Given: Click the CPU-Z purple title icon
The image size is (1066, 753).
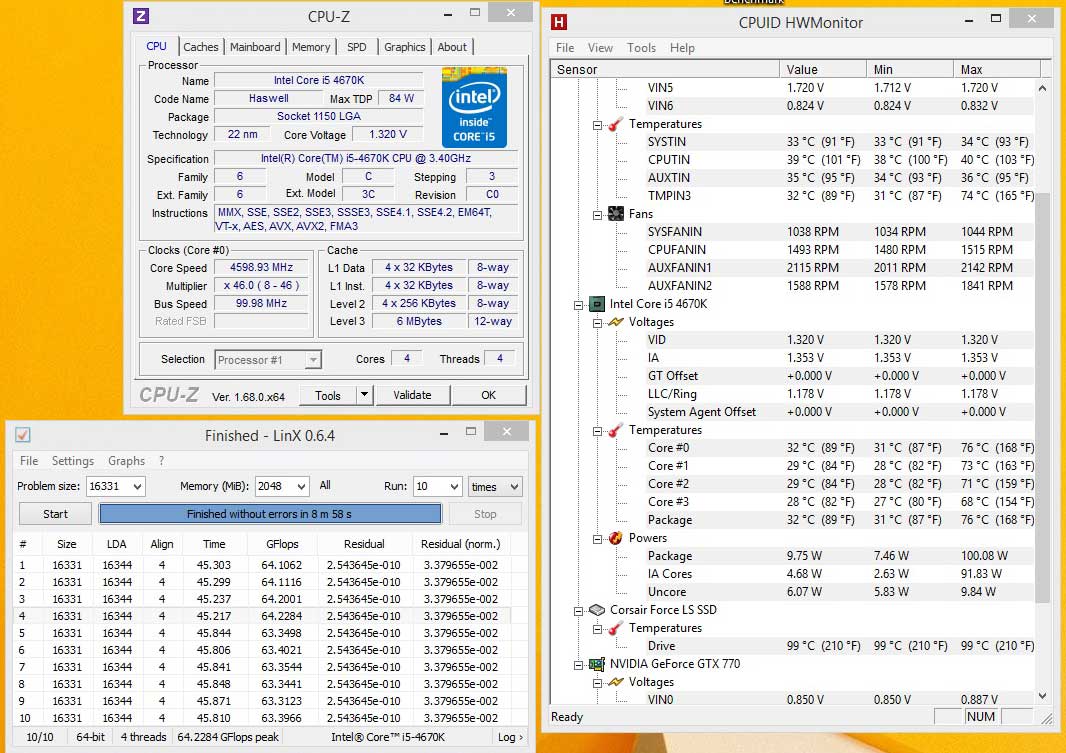Looking at the screenshot, I should [x=141, y=16].
